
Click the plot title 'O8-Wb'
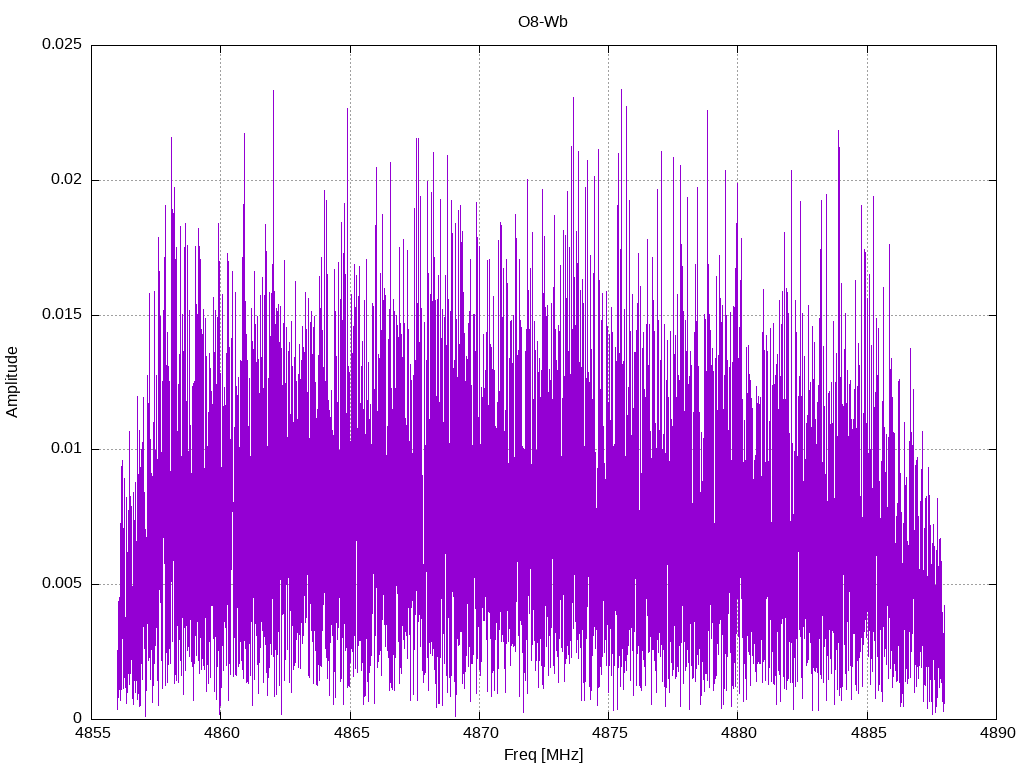pyautogui.click(x=543, y=22)
